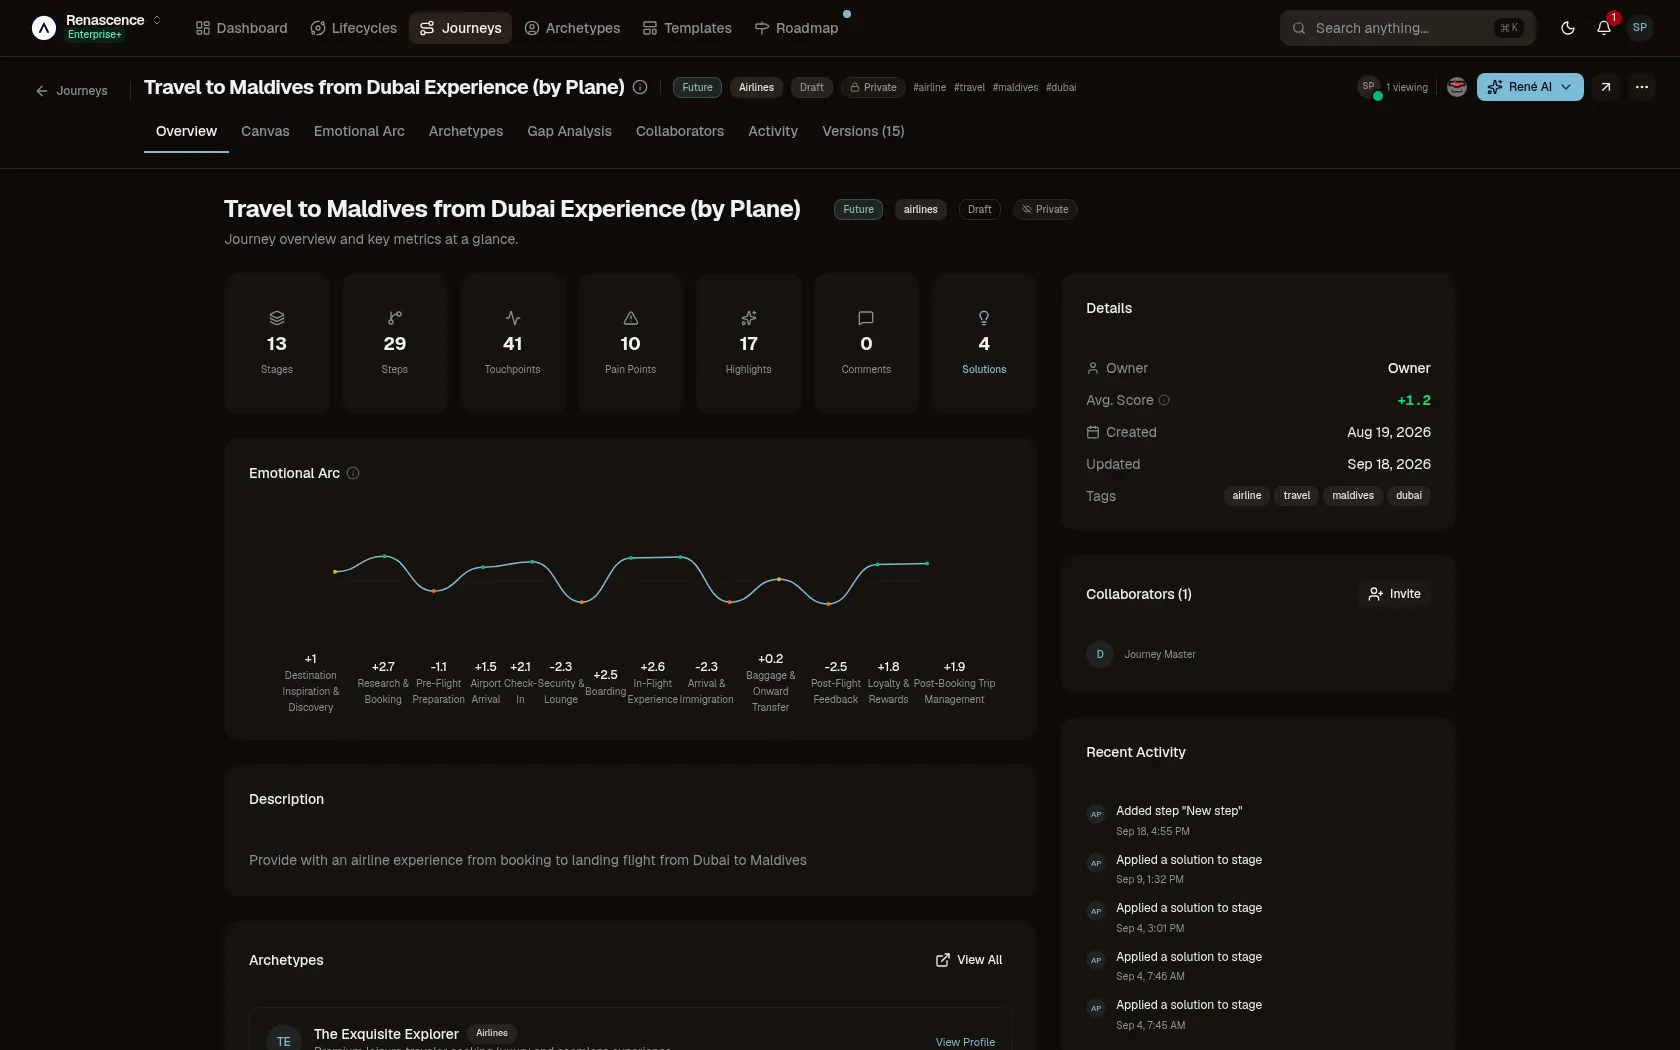Click the Highlights sparkle icon

point(749,318)
